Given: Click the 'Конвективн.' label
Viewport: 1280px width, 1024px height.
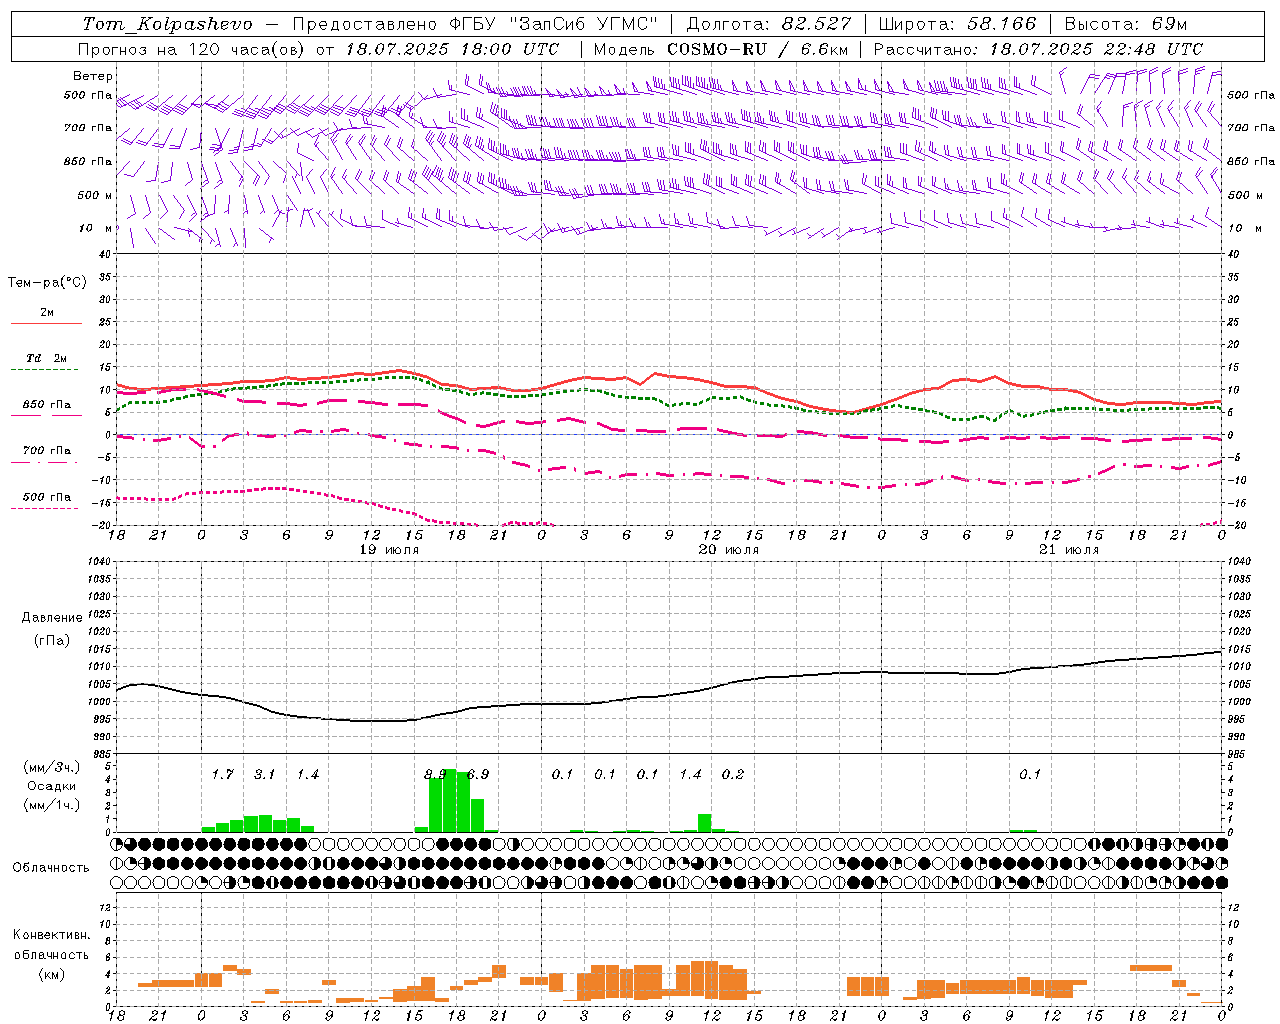Looking at the screenshot, I should (51, 935).
